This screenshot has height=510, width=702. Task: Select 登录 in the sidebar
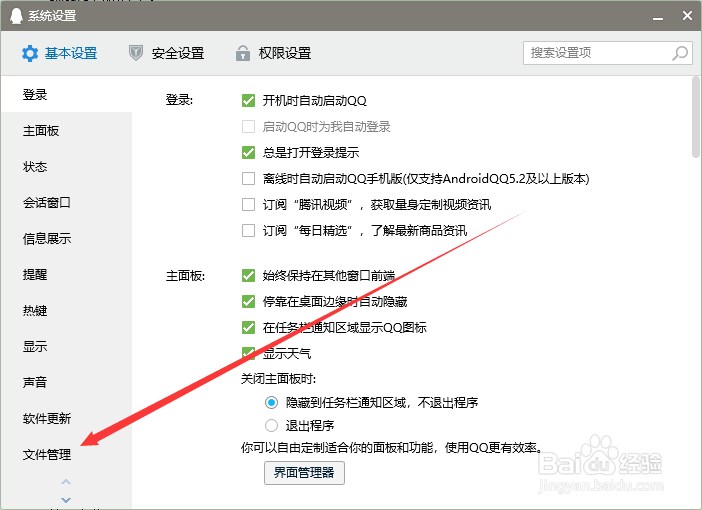(67, 94)
